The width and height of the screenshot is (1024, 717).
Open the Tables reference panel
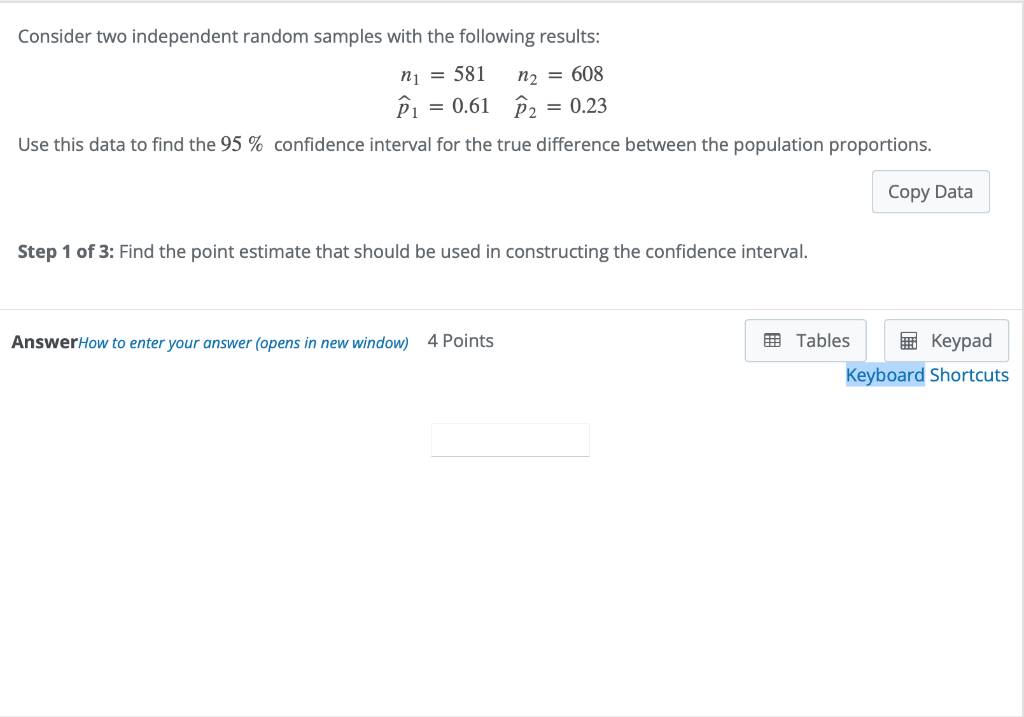805,340
